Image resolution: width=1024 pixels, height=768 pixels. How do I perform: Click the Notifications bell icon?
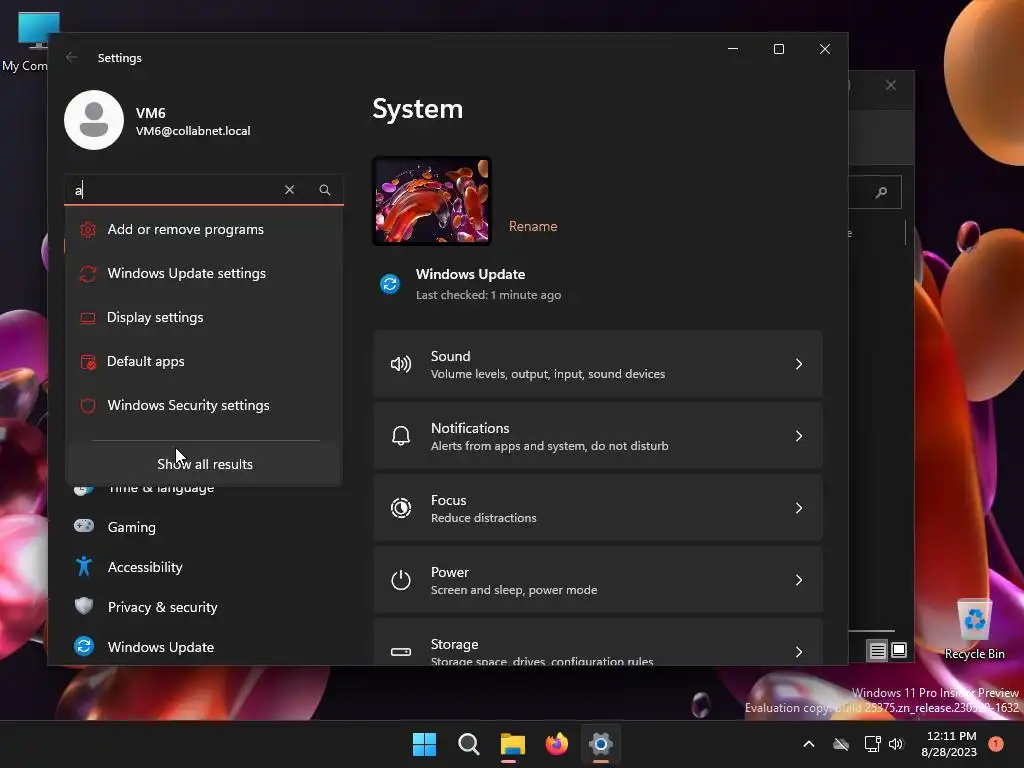(401, 436)
